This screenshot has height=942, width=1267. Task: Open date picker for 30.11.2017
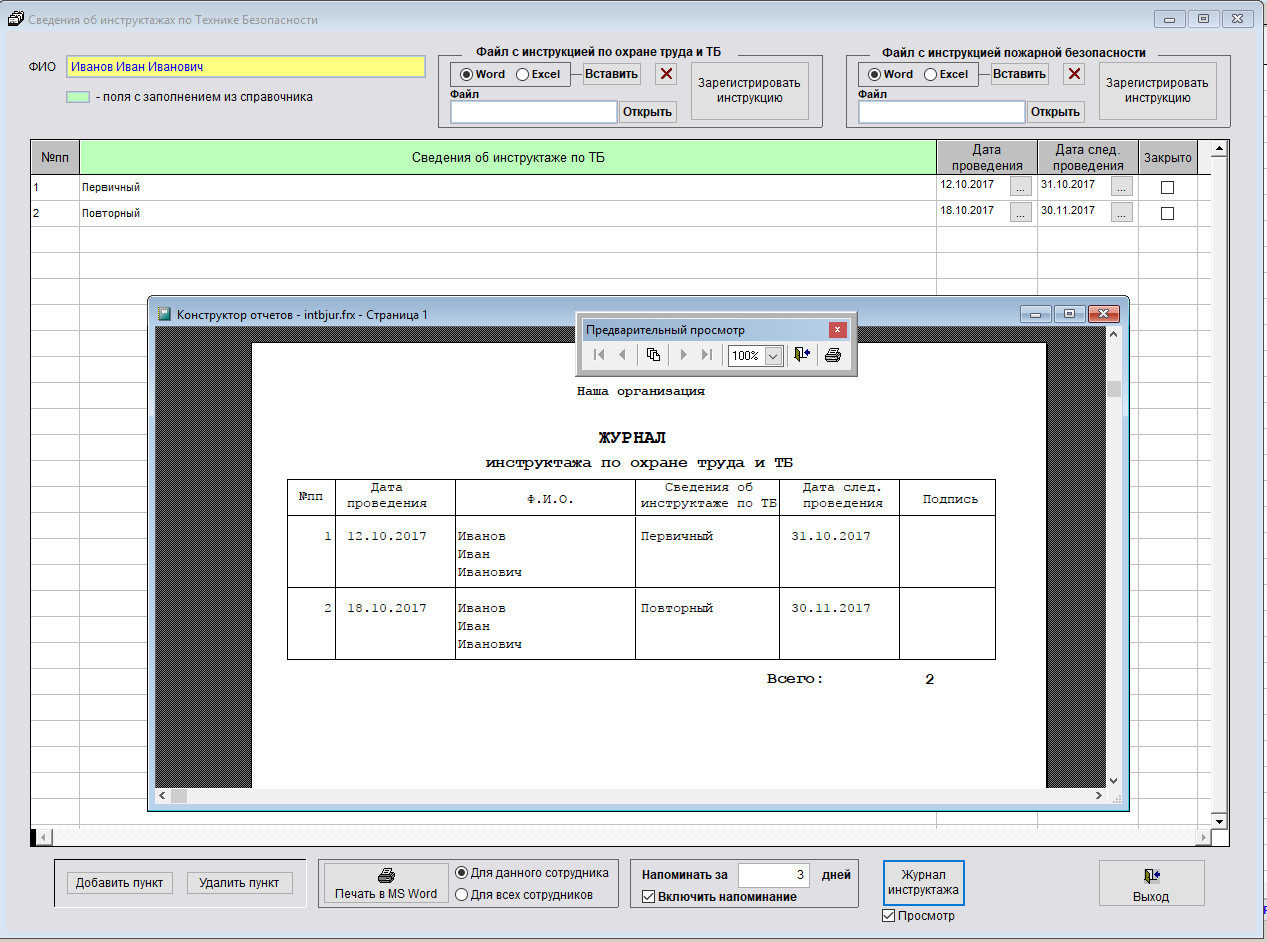(1121, 213)
